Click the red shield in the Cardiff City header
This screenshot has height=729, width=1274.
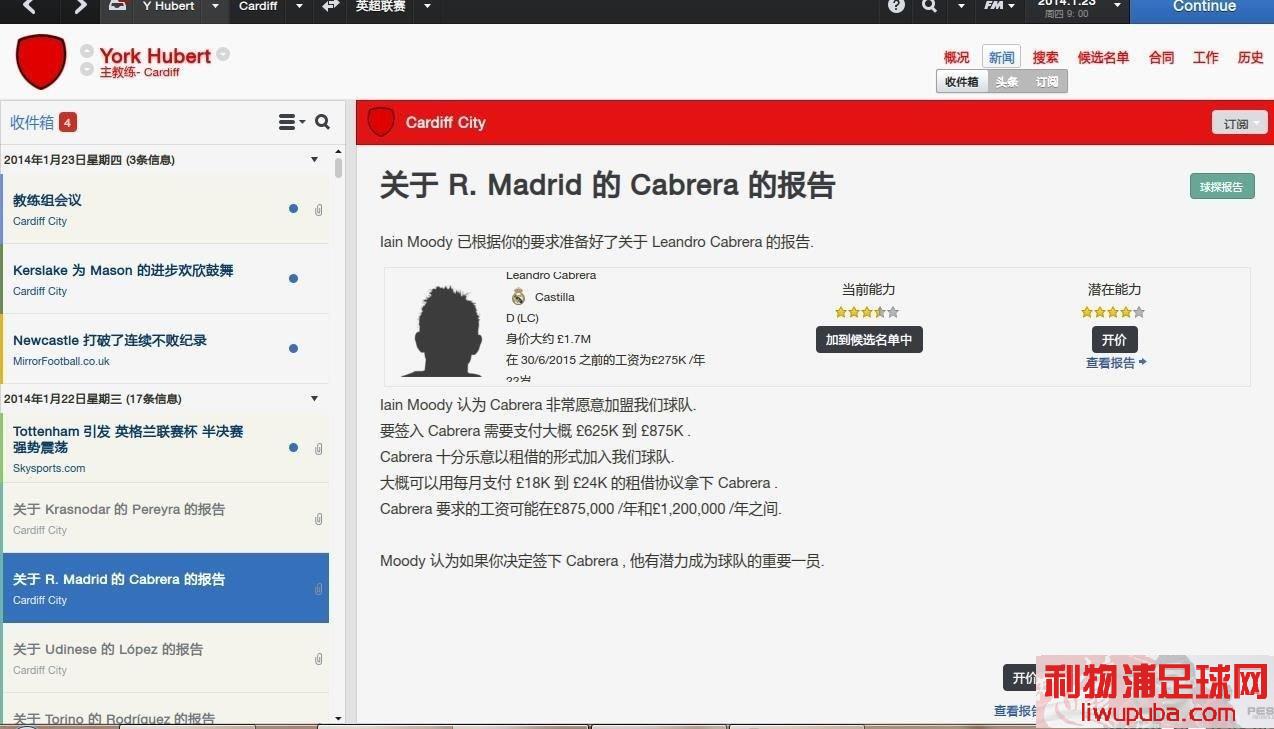tap(381, 122)
